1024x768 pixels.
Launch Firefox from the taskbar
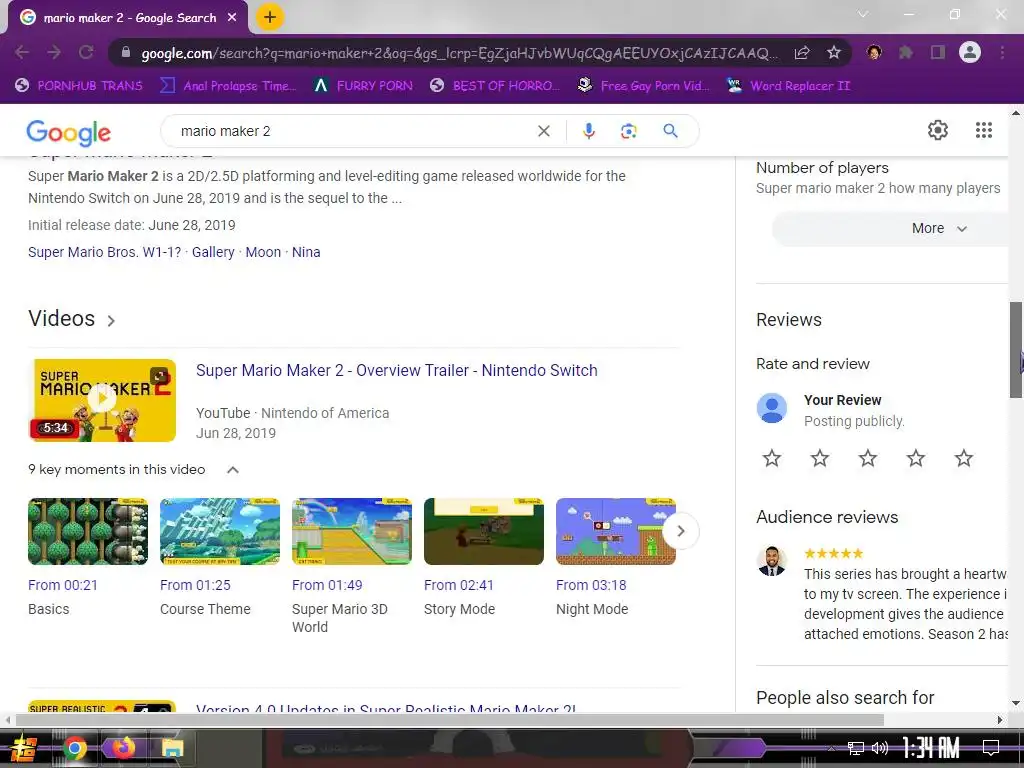click(123, 748)
